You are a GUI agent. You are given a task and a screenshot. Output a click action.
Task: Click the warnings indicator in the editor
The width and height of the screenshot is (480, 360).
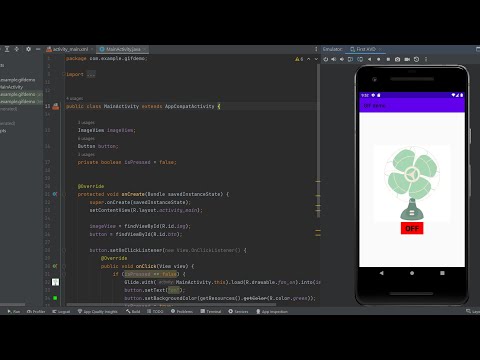pos(299,59)
